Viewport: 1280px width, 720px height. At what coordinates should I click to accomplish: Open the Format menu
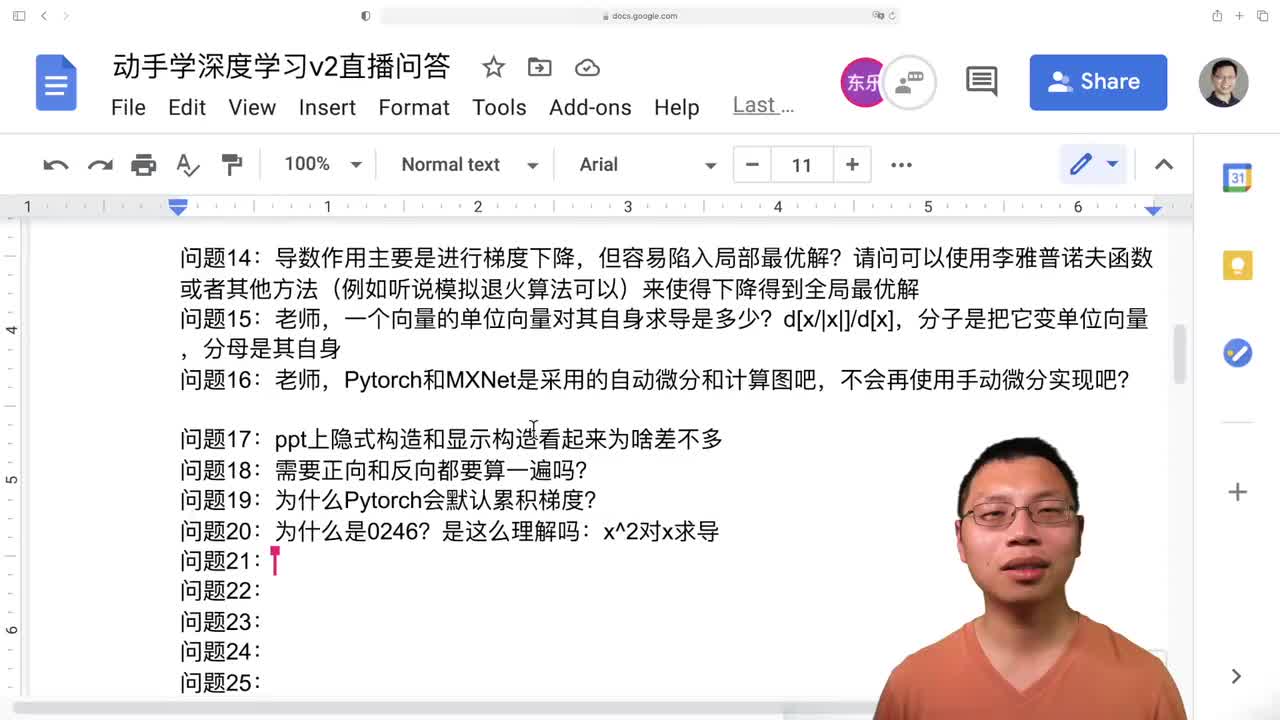(414, 107)
